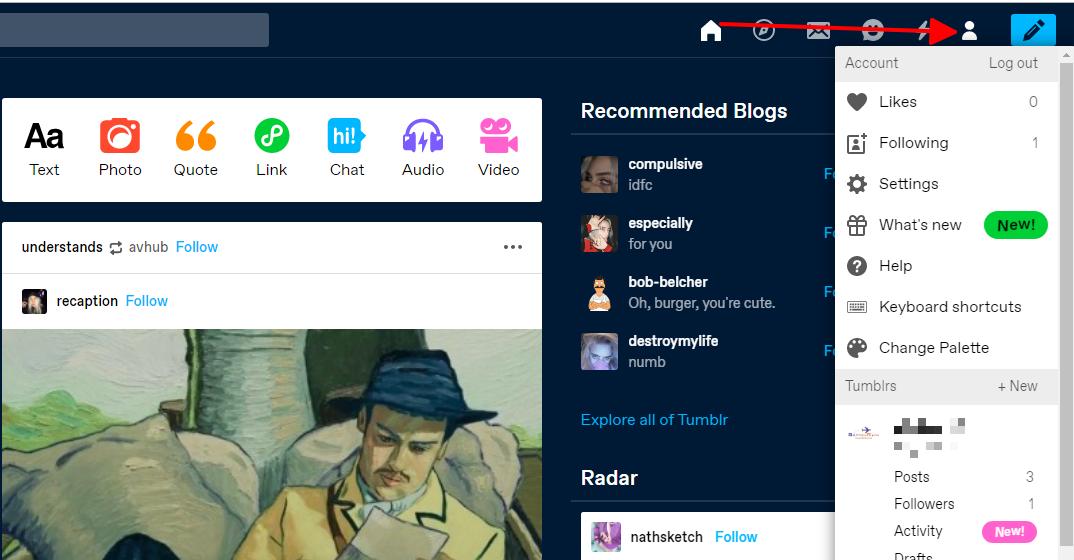1074x560 pixels.
Task: Click the destroymylife blog avatar
Action: click(599, 351)
